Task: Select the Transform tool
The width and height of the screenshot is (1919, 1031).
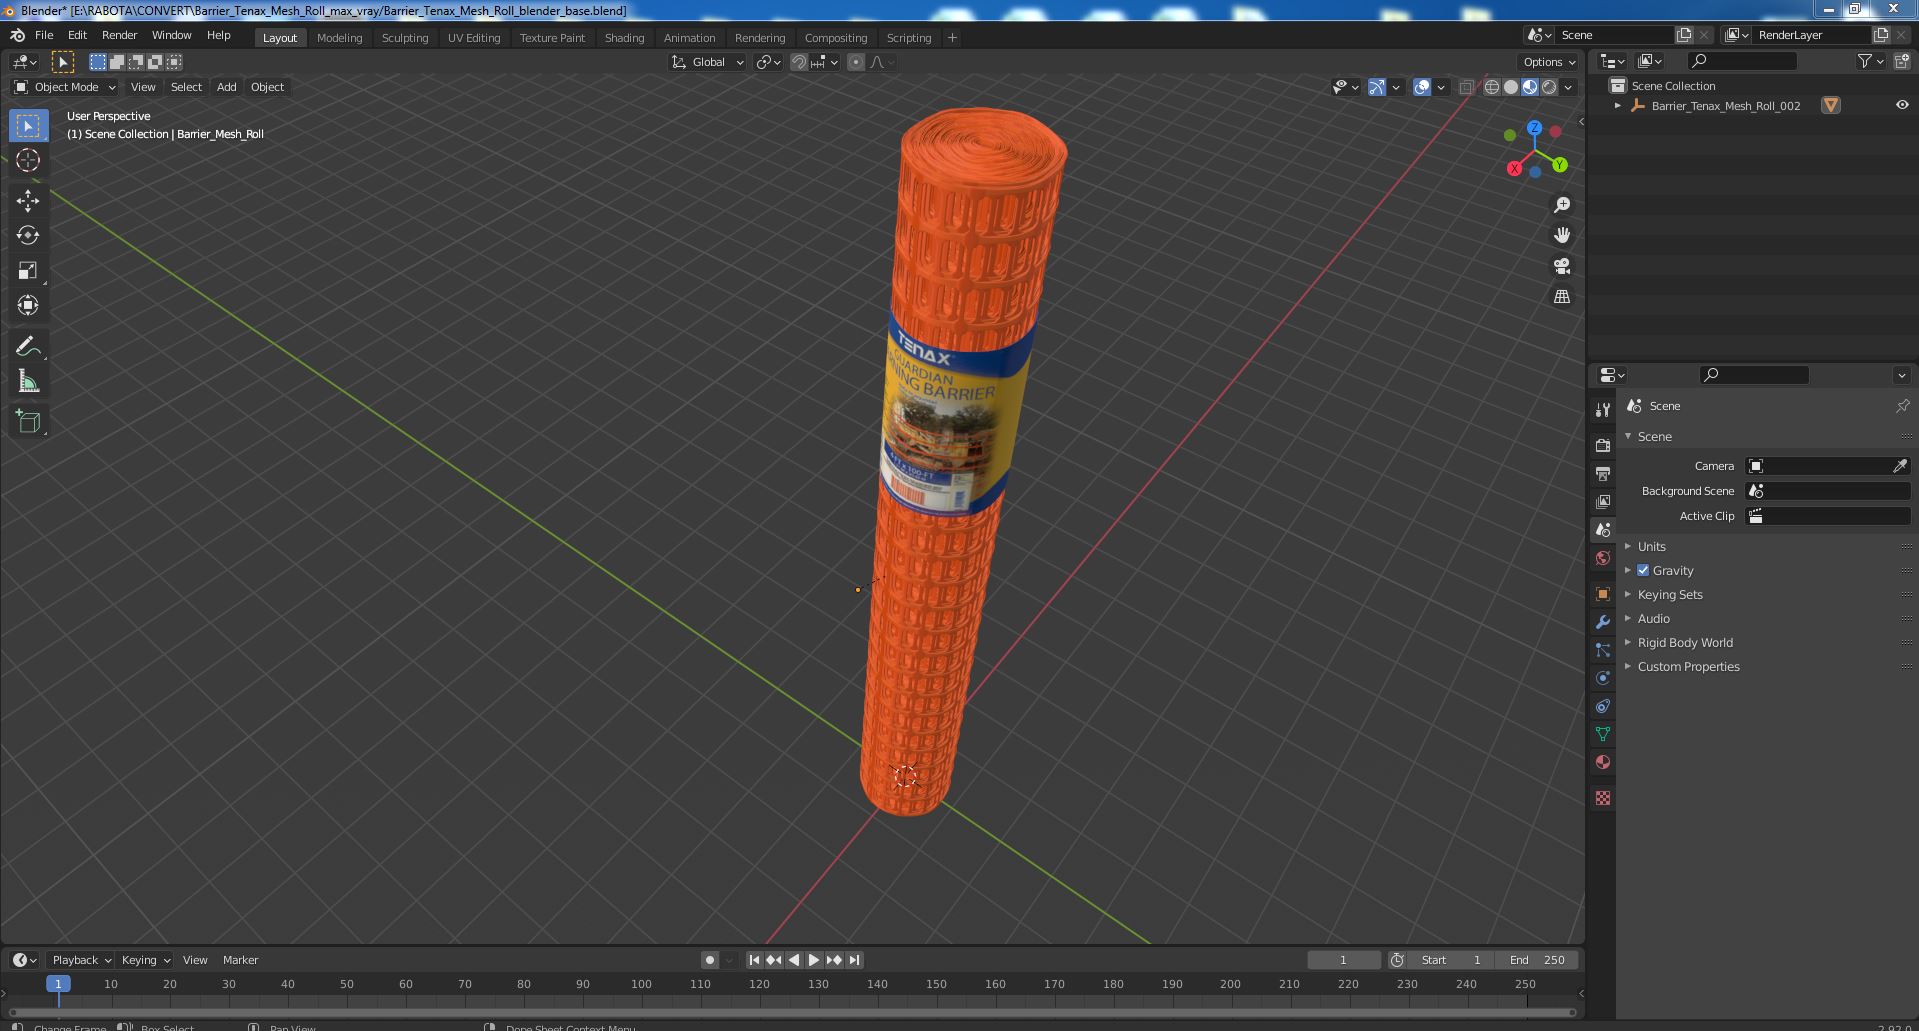Action: [x=28, y=305]
